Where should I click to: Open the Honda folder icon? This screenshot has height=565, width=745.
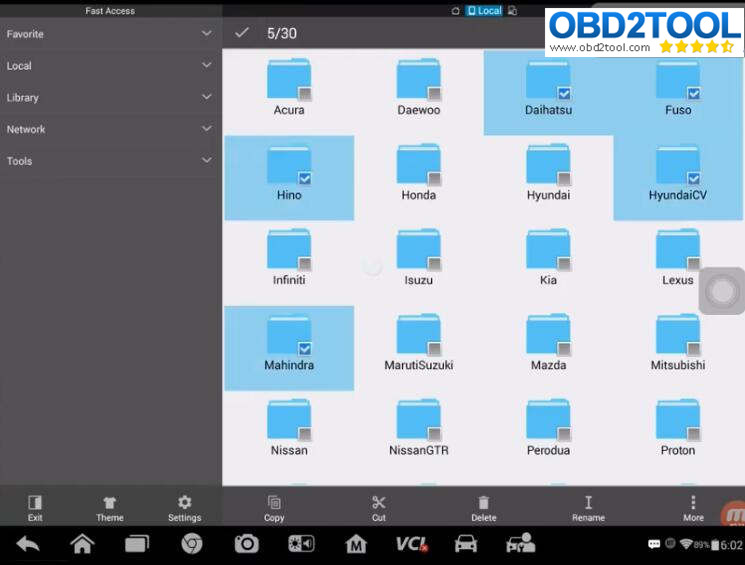click(x=419, y=165)
